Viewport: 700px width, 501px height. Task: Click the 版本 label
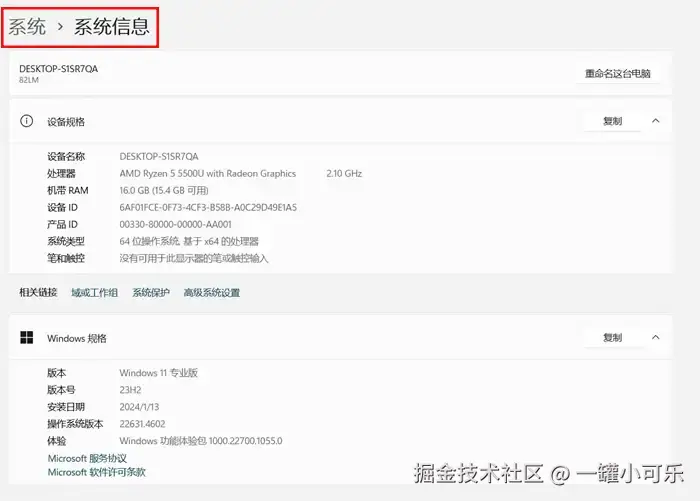click(56, 372)
